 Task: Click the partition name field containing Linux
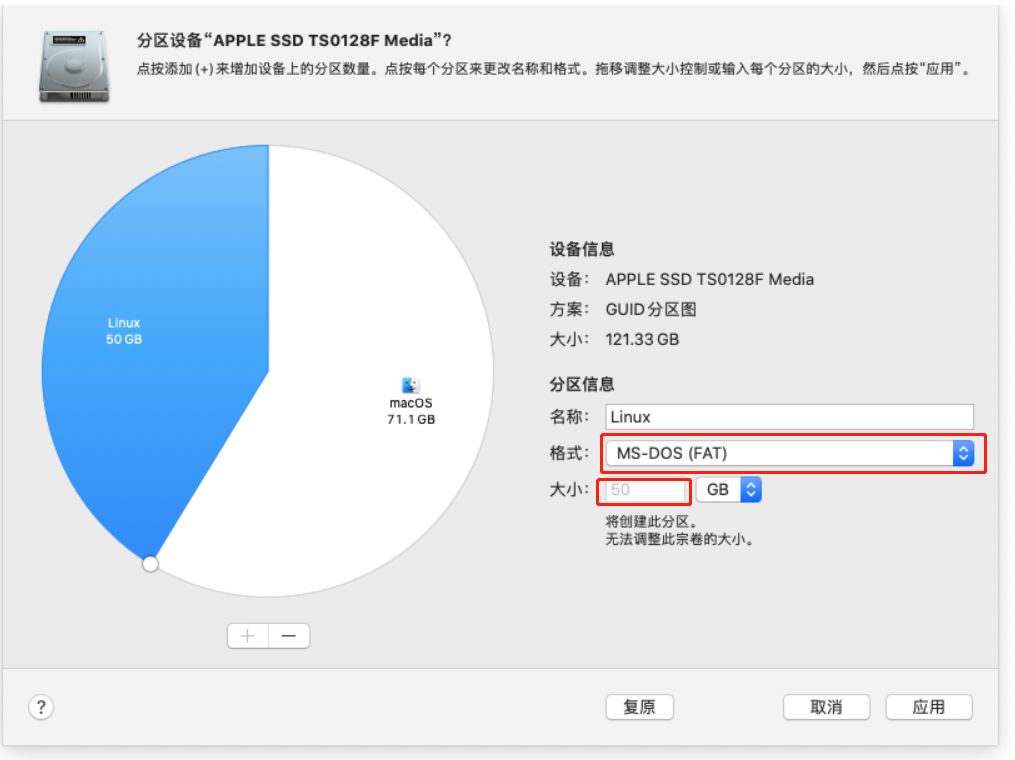[x=790, y=417]
